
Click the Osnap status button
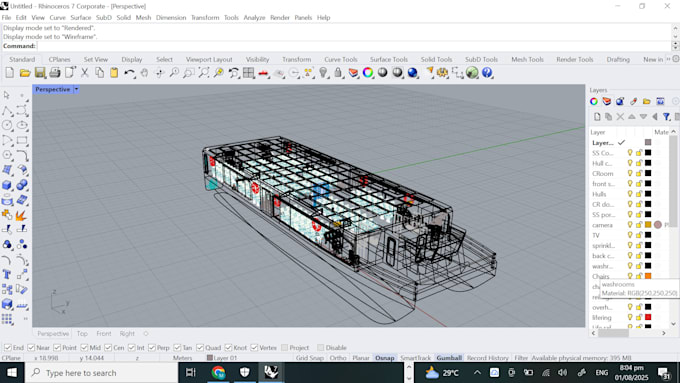pyautogui.click(x=385, y=358)
